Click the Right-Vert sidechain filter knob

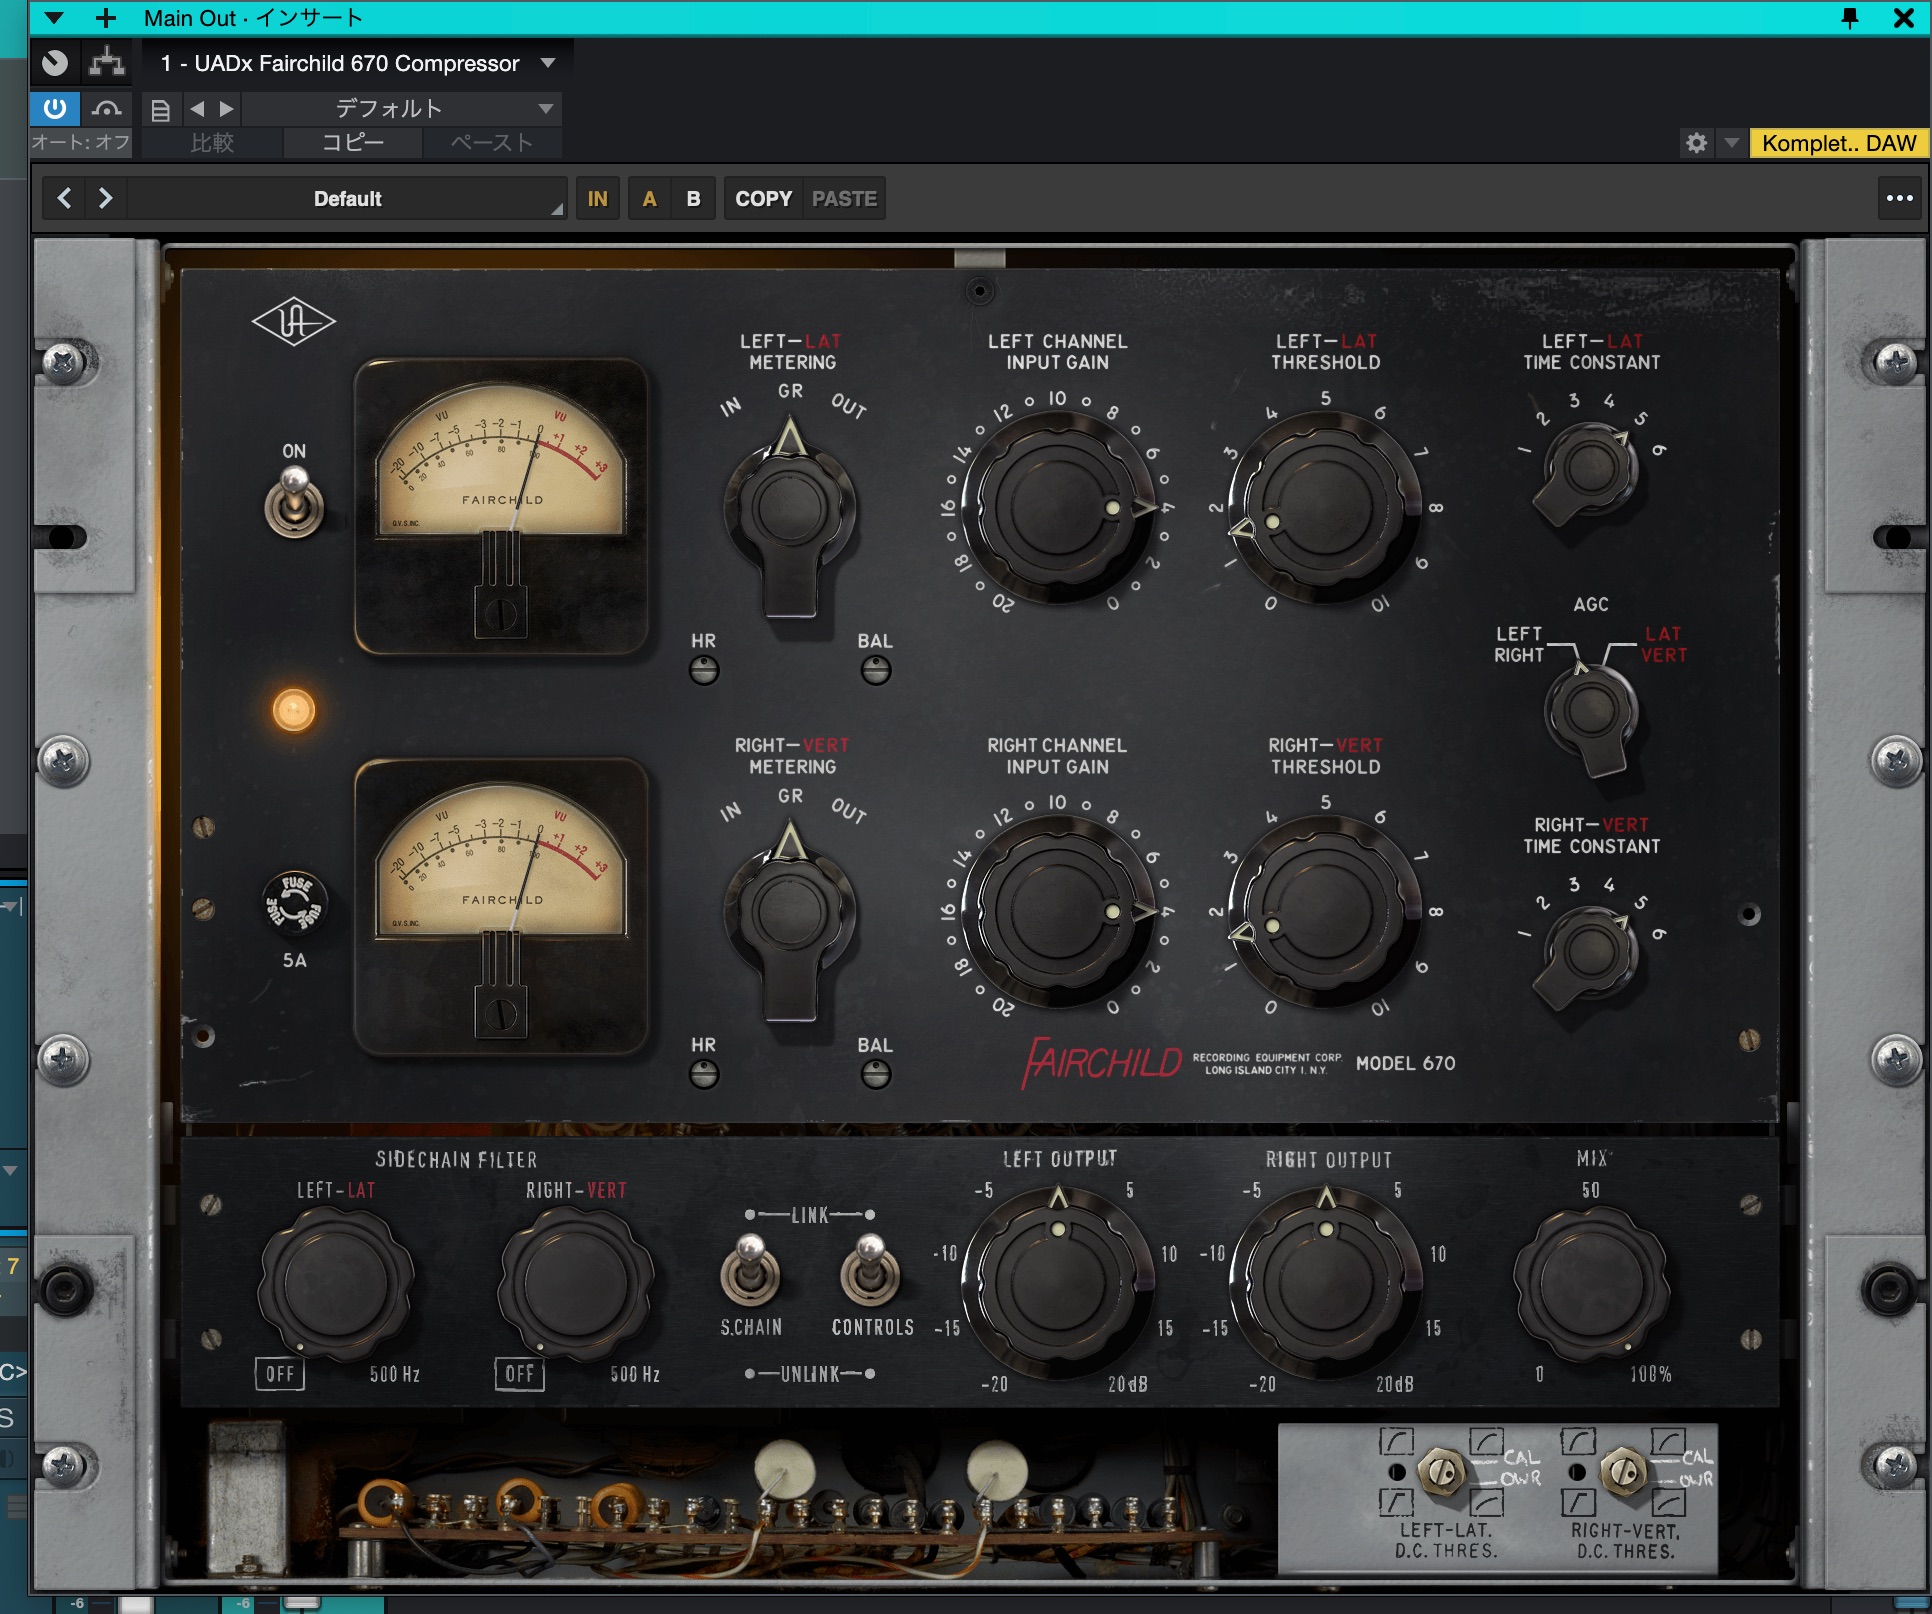pos(575,1283)
